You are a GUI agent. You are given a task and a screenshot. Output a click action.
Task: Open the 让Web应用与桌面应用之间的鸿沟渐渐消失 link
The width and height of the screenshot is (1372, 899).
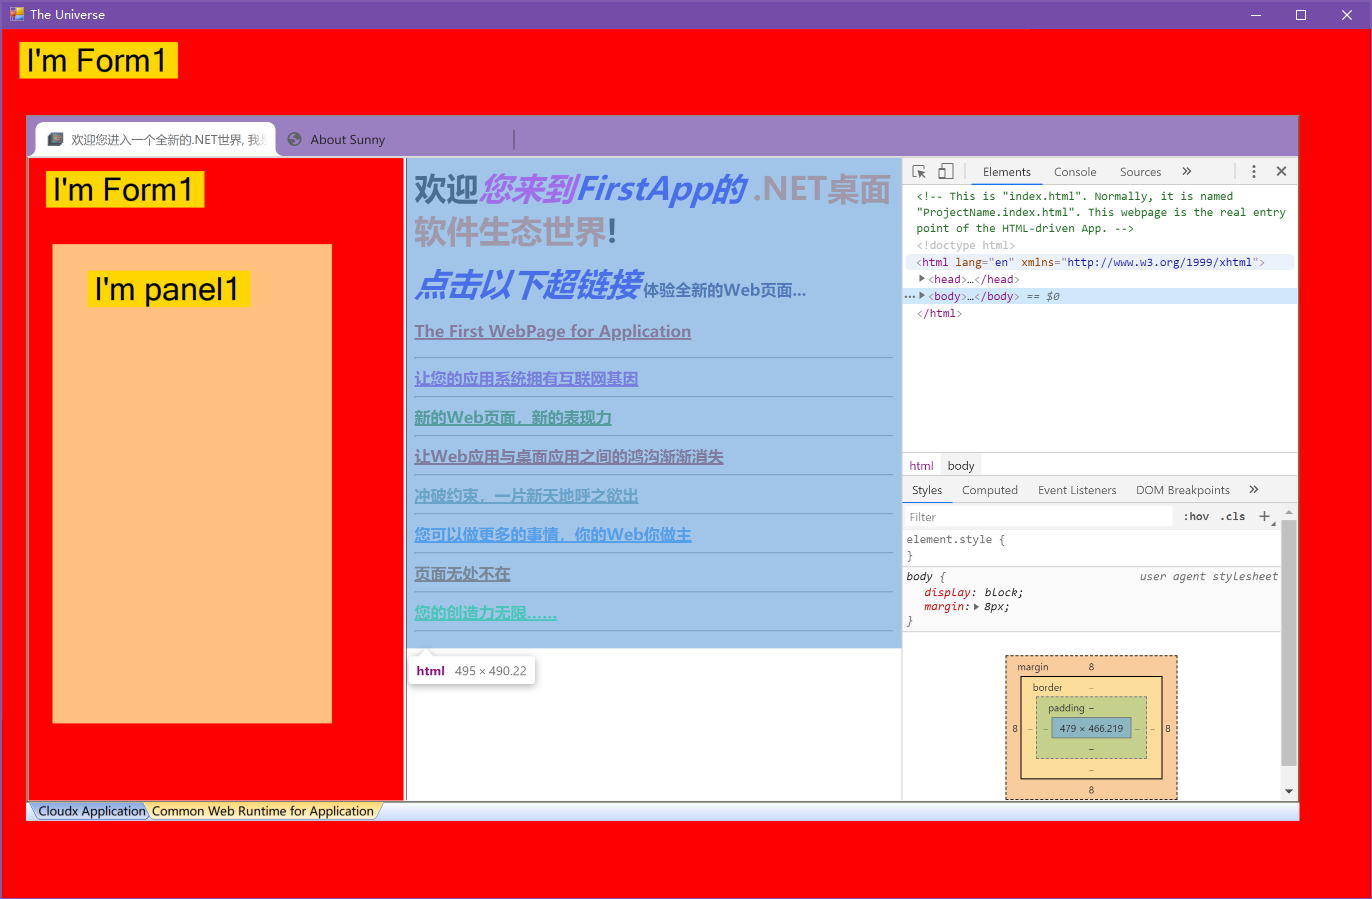pyautogui.click(x=569, y=457)
